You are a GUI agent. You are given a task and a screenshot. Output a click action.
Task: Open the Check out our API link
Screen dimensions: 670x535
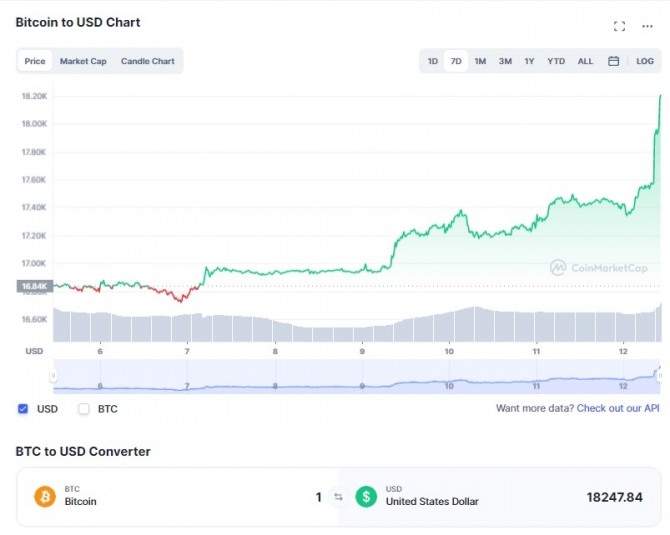tap(618, 408)
